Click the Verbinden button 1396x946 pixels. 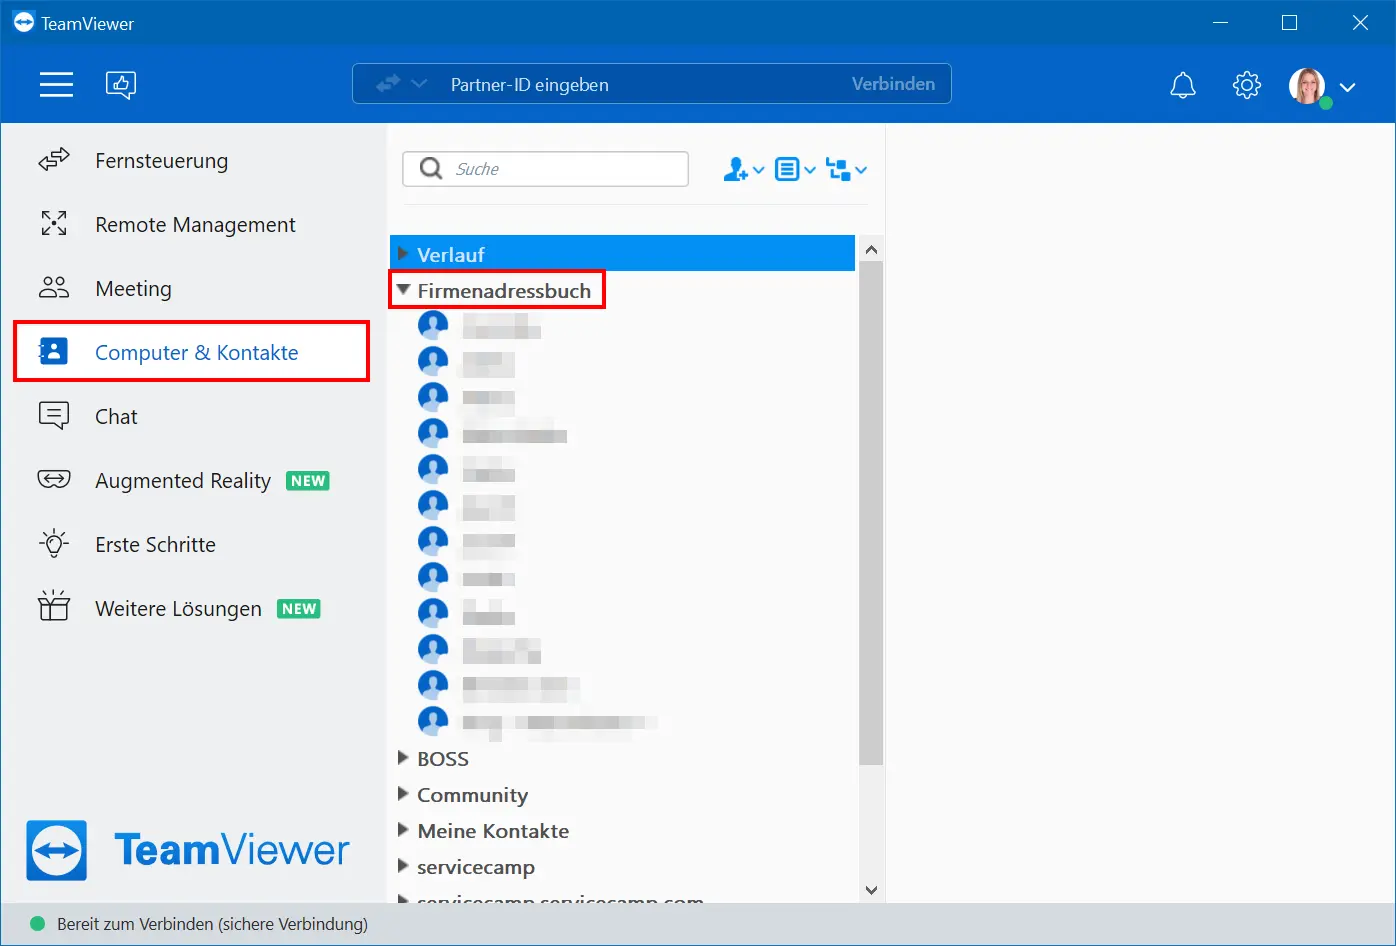[893, 84]
